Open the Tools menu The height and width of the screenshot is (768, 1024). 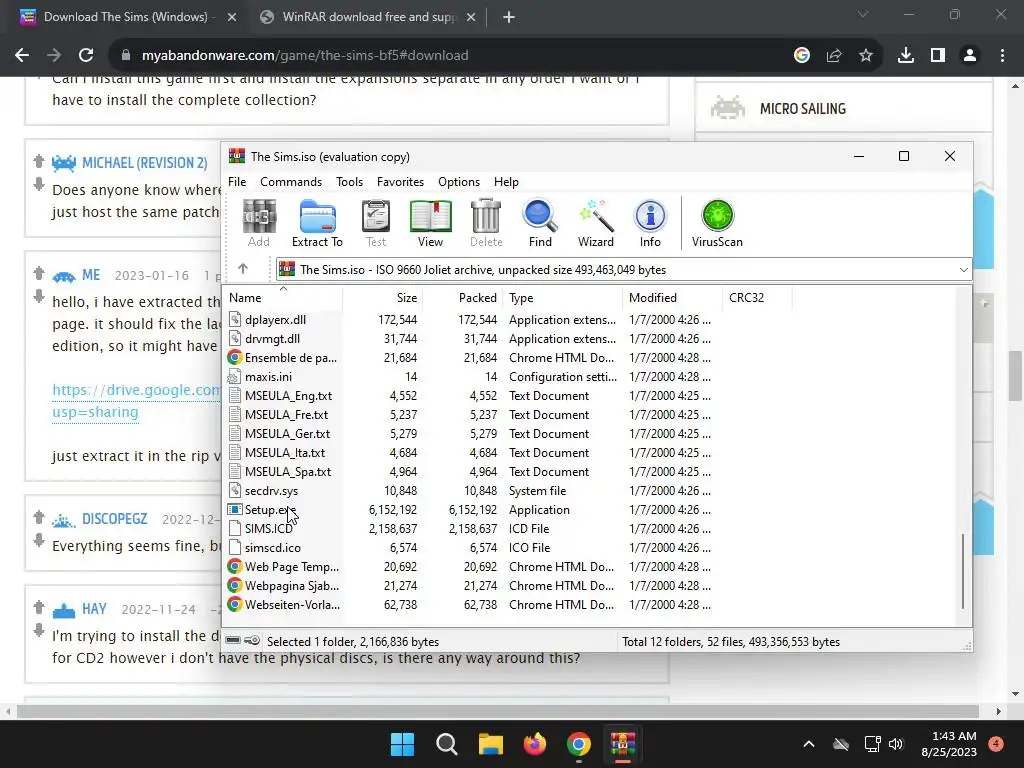click(x=349, y=182)
